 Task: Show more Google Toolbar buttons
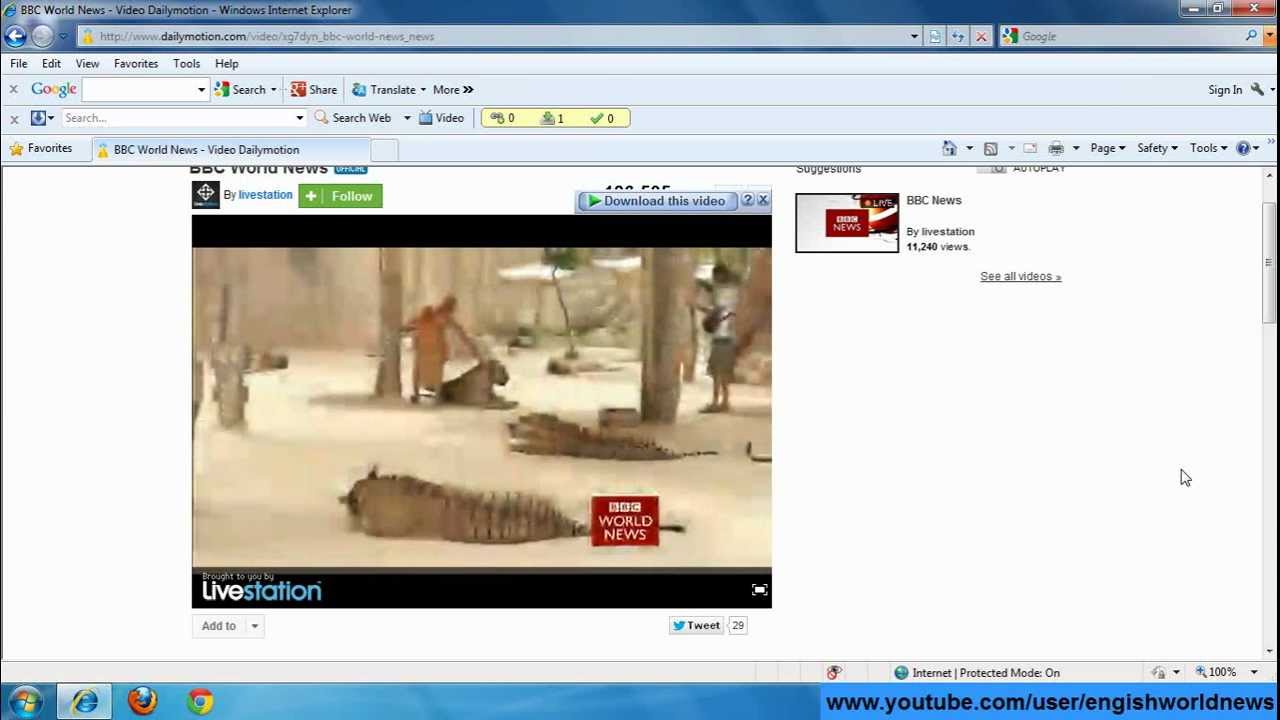coord(453,90)
